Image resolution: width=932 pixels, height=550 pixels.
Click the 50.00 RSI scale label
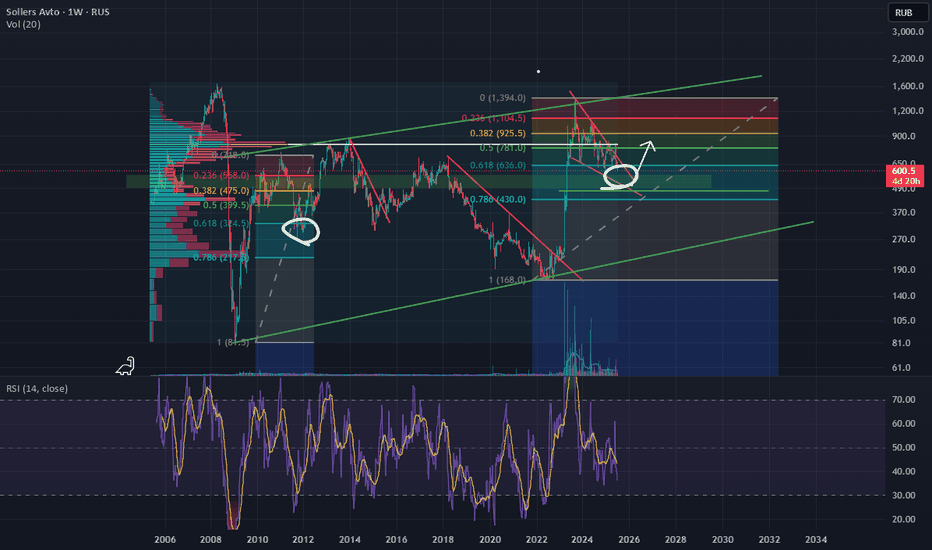[x=903, y=447]
